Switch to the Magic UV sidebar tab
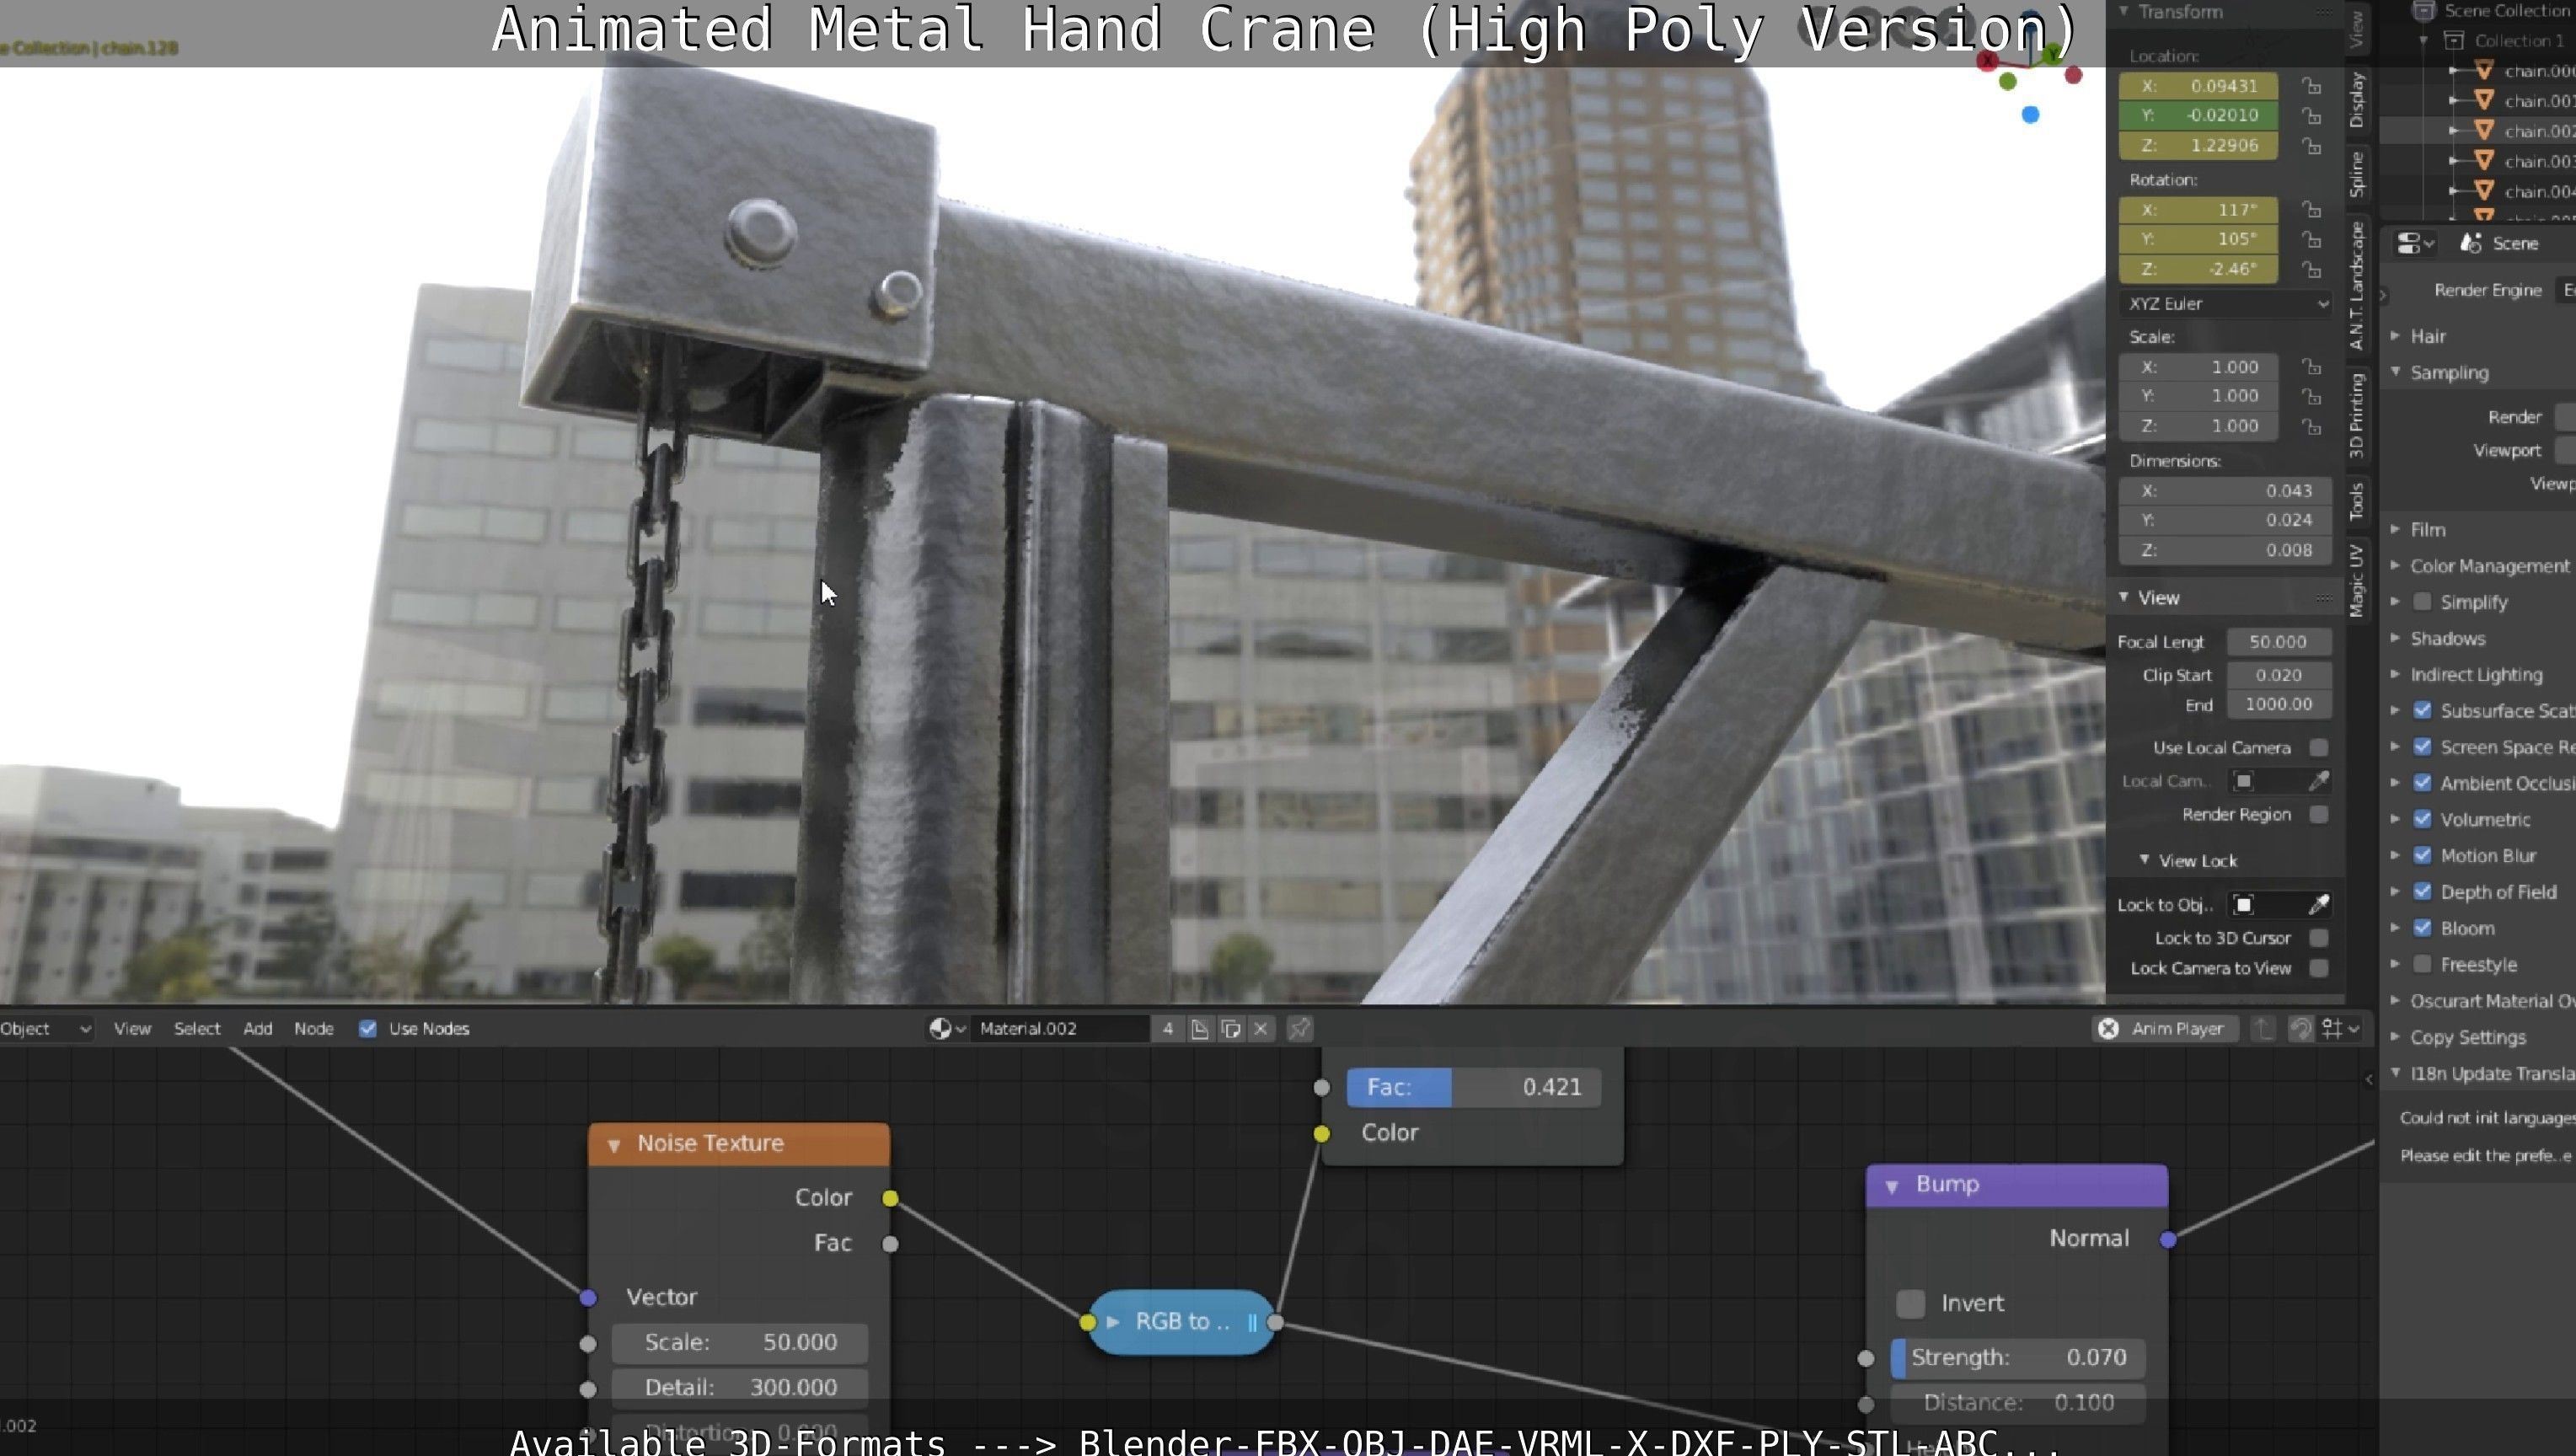Image resolution: width=2576 pixels, height=1456 pixels. point(2358,581)
